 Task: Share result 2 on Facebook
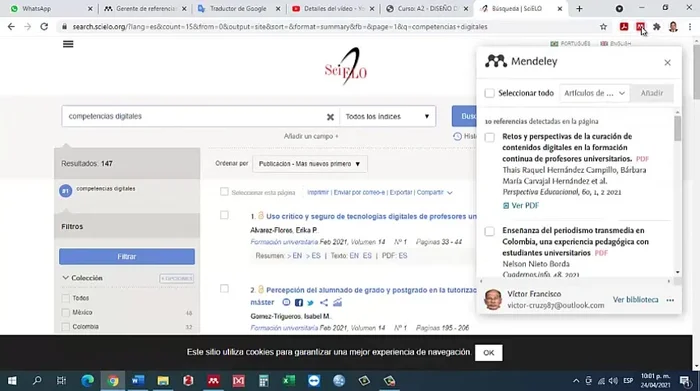click(x=299, y=303)
